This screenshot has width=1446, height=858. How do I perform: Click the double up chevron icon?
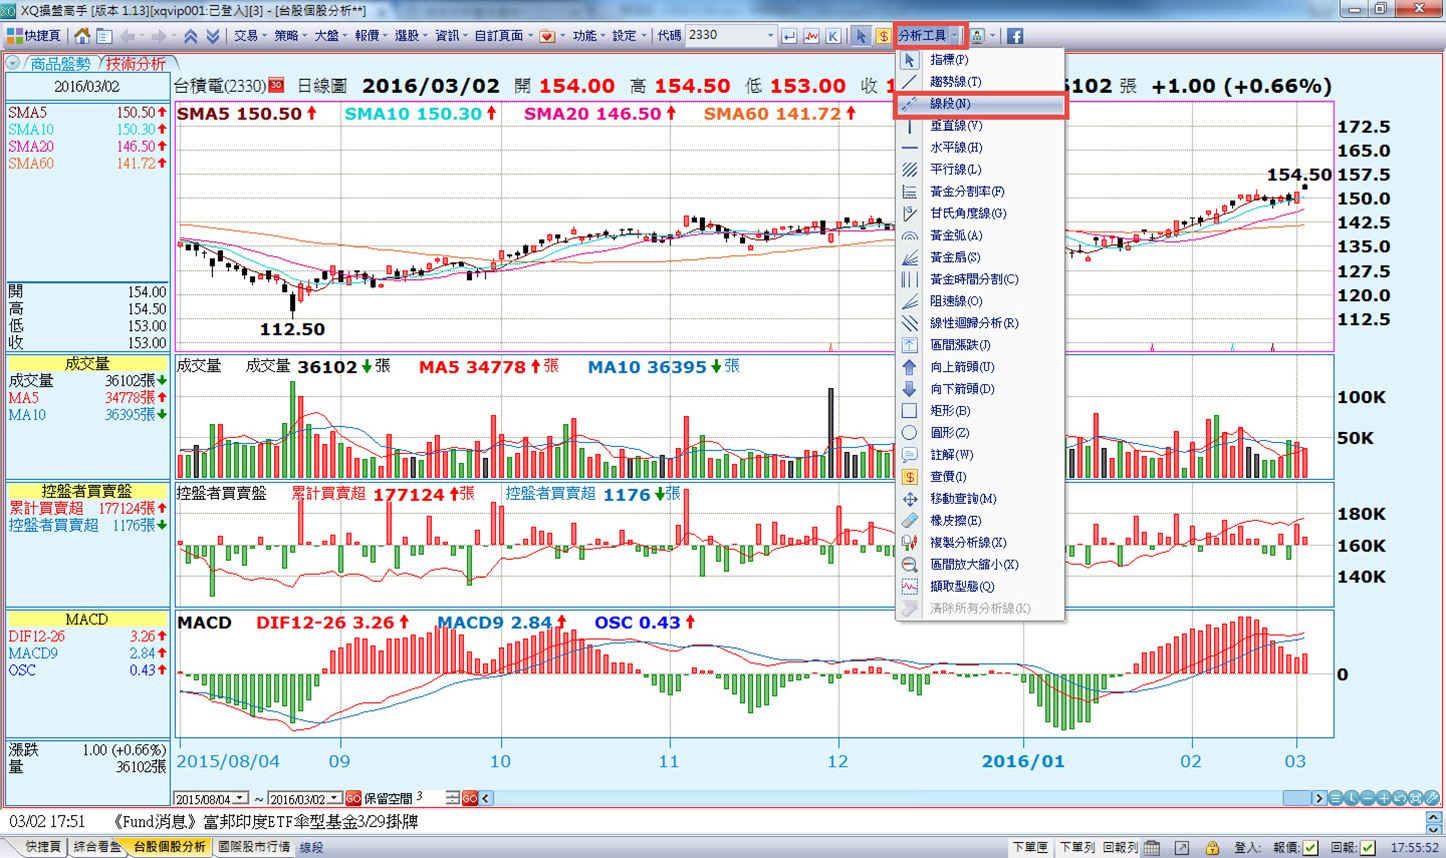click(190, 36)
